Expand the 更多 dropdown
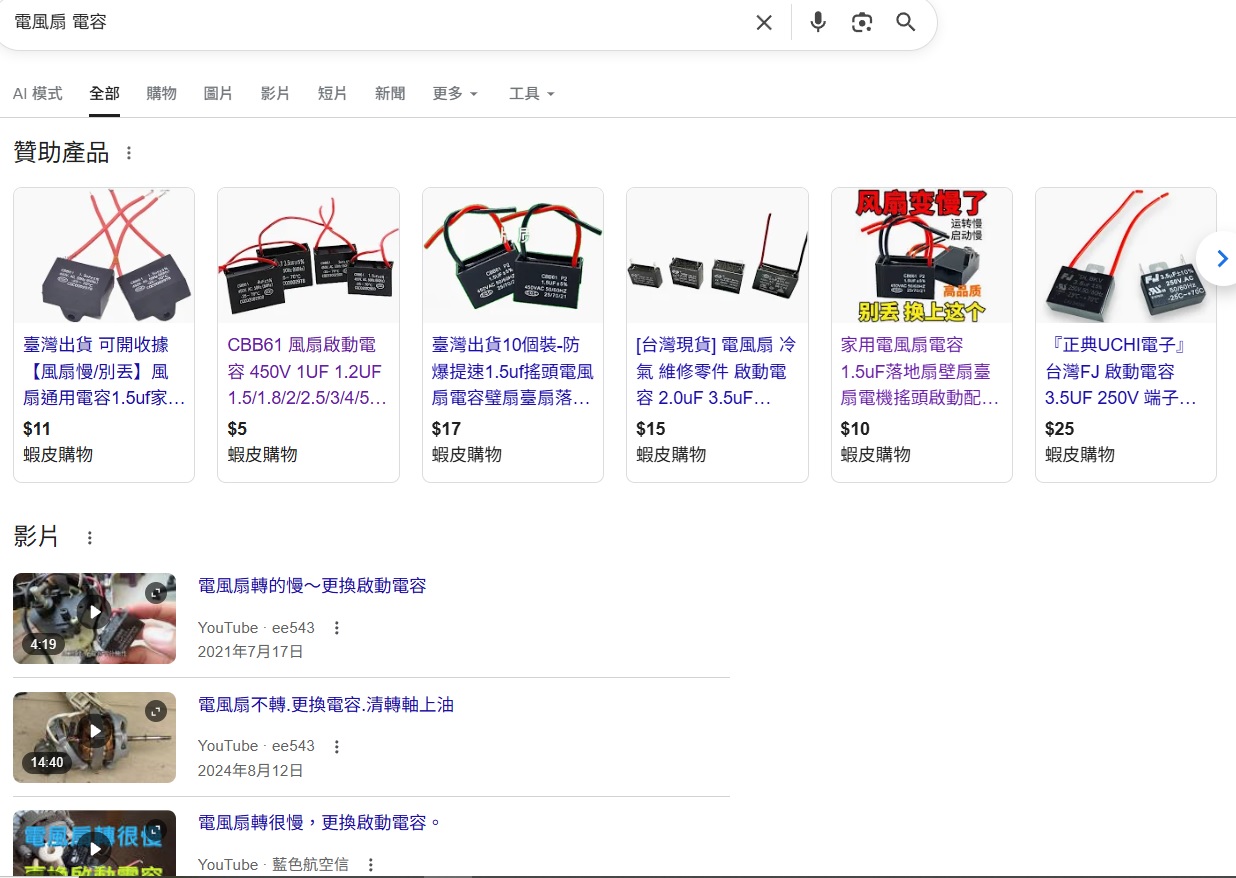Viewport: 1236px width, 878px height. [455, 93]
